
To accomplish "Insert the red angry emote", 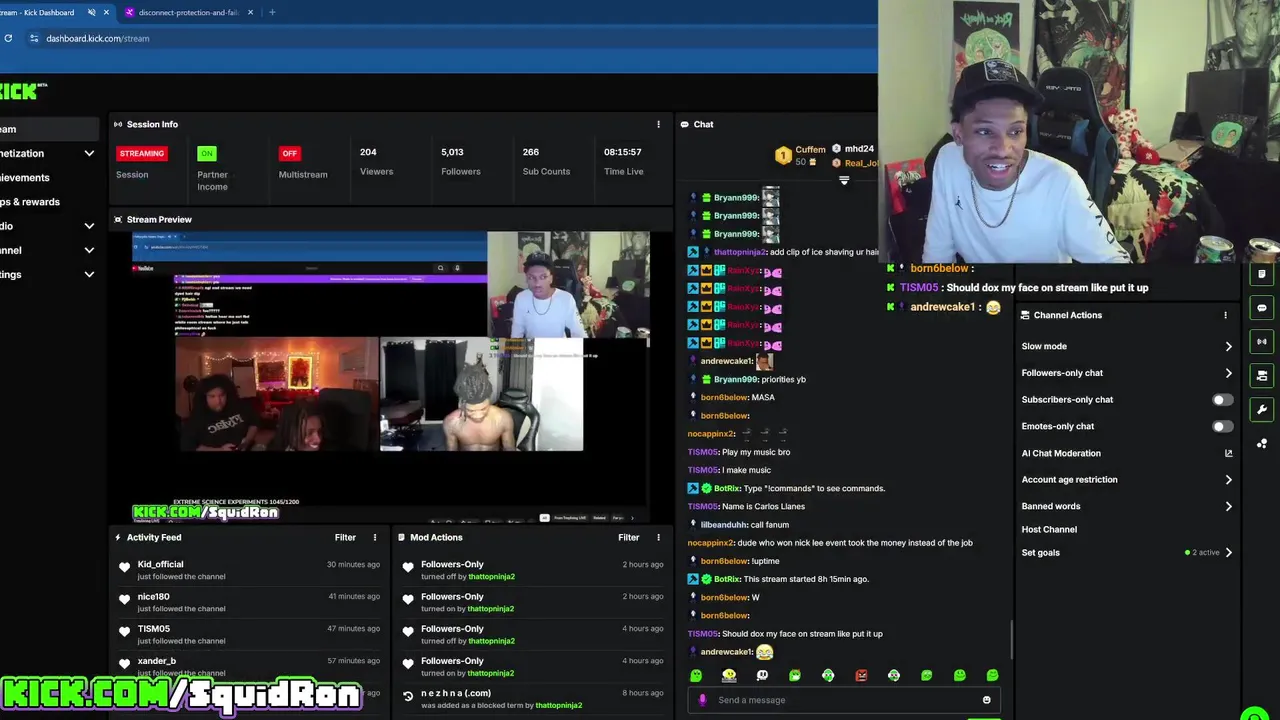I will tap(861, 676).
